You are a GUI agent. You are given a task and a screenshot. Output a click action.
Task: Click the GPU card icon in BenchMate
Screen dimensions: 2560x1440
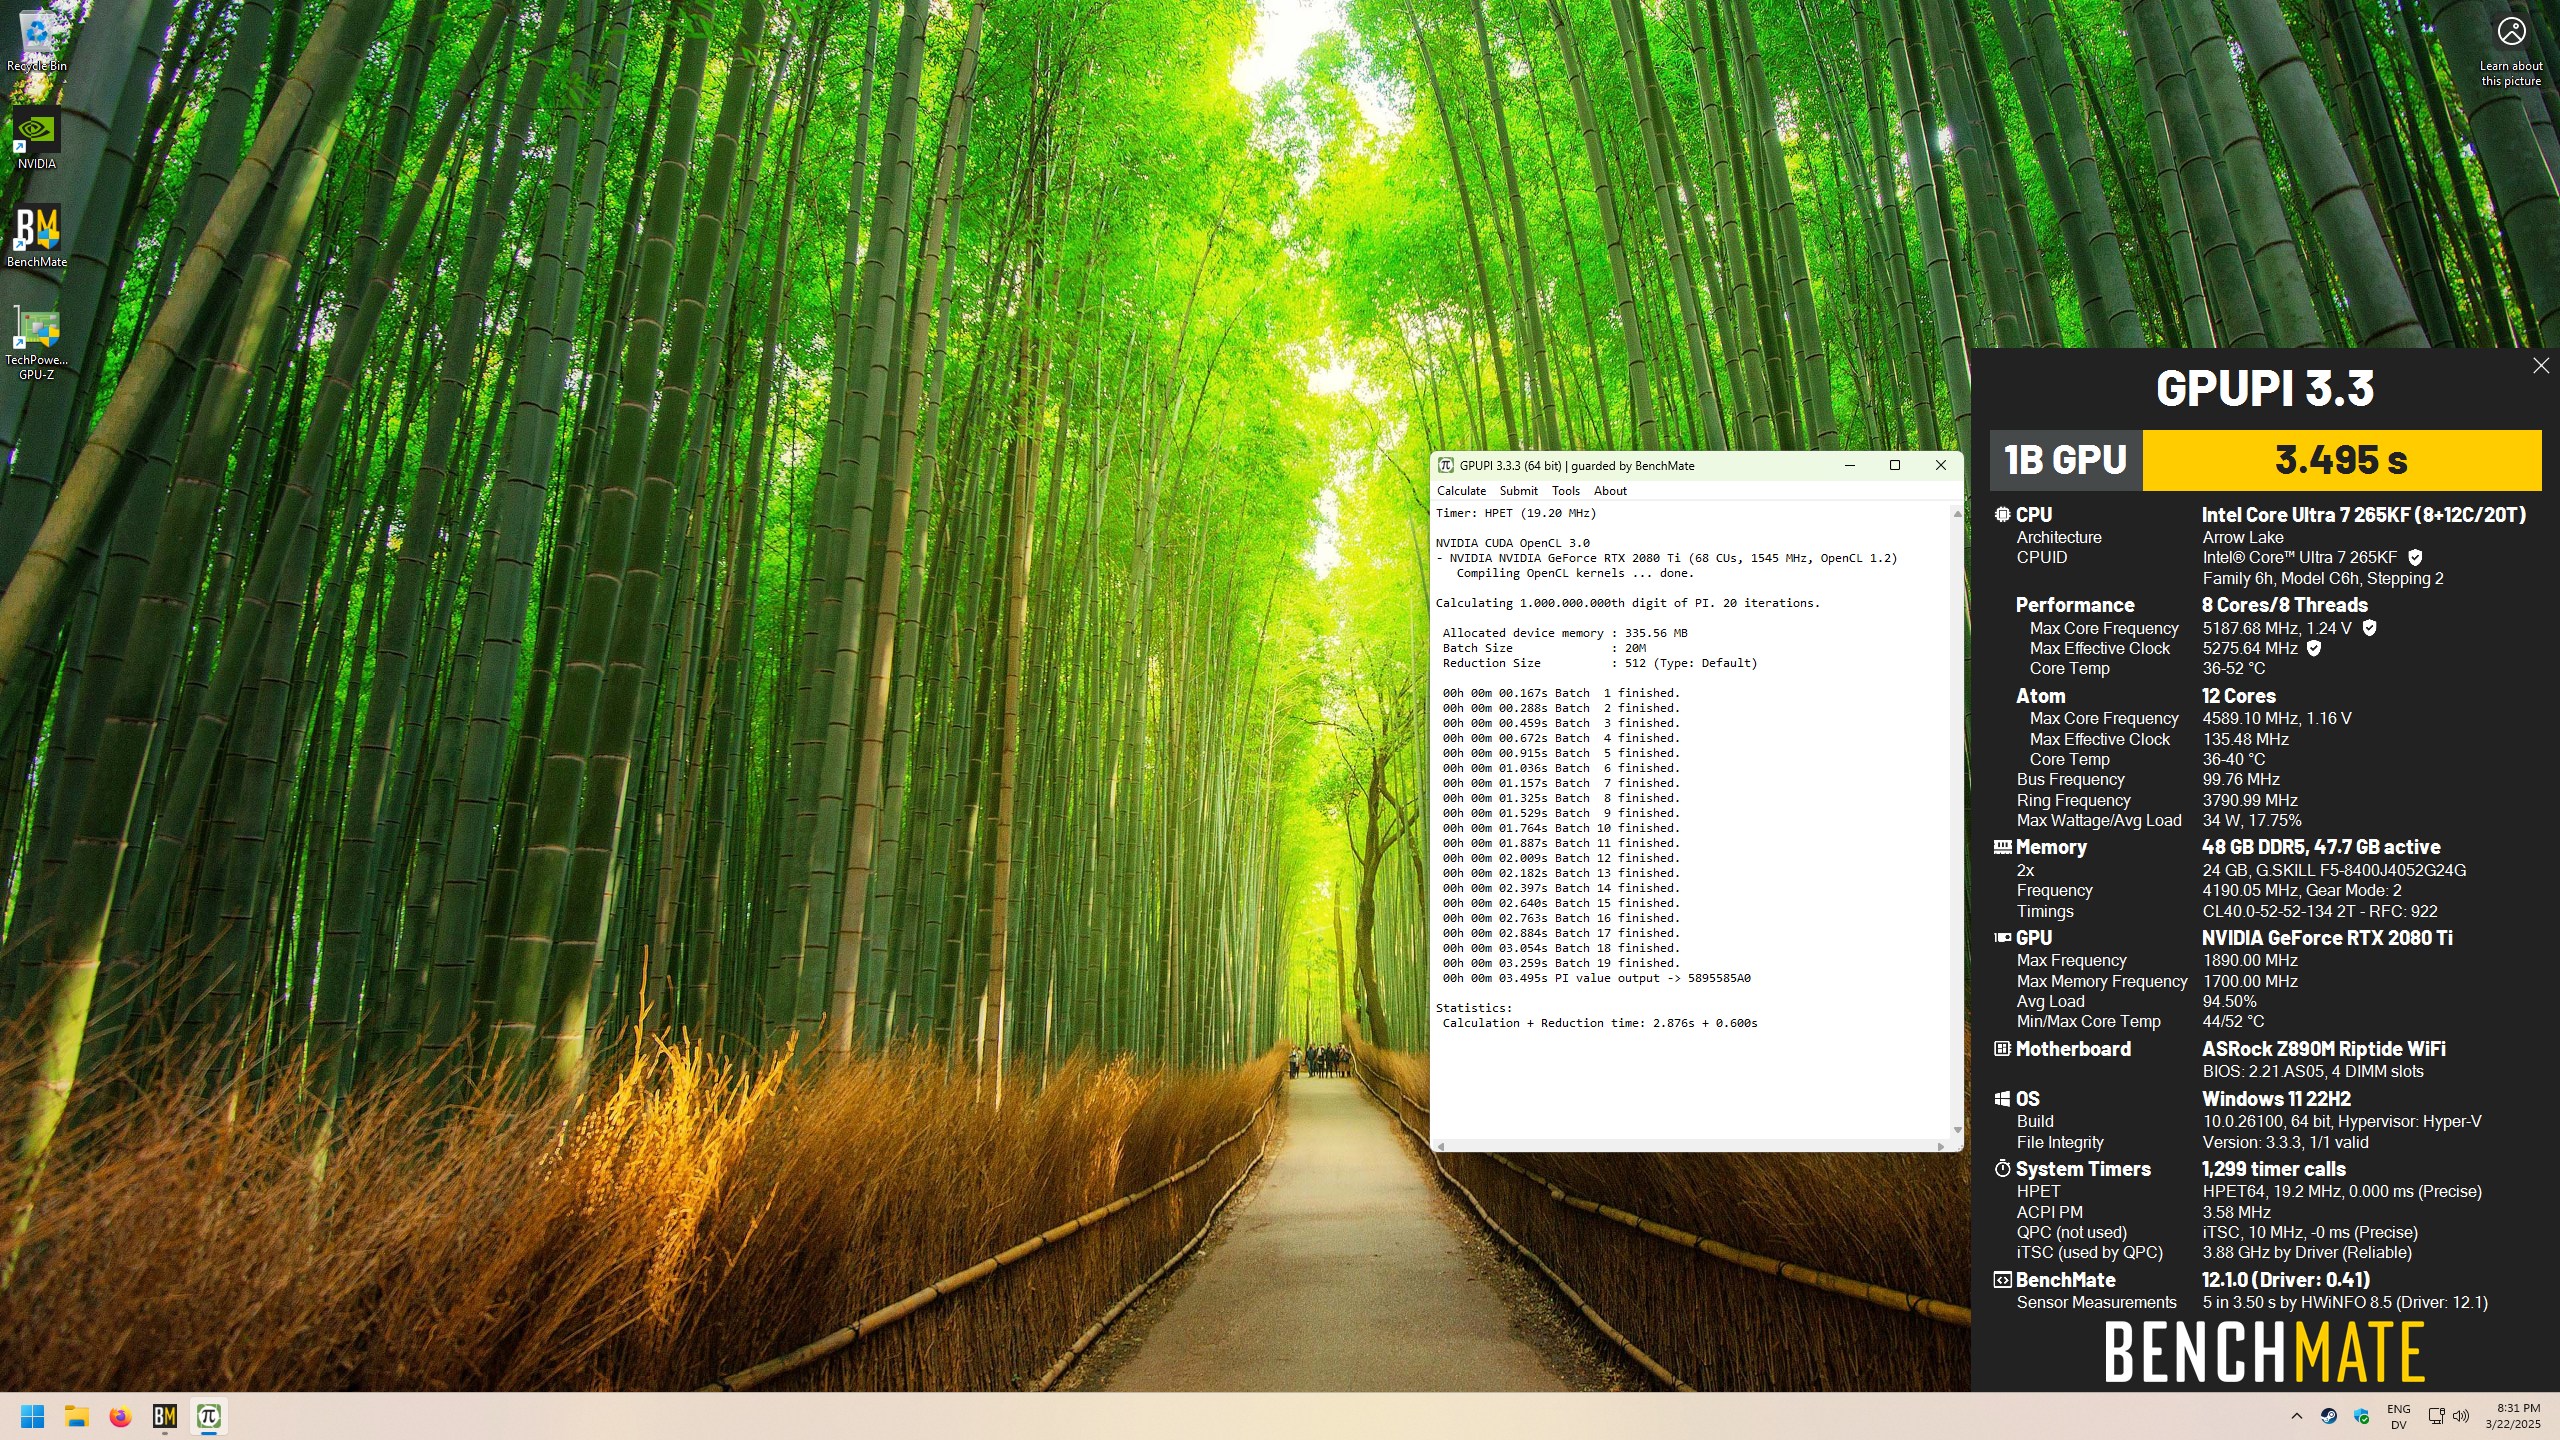click(x=2002, y=938)
